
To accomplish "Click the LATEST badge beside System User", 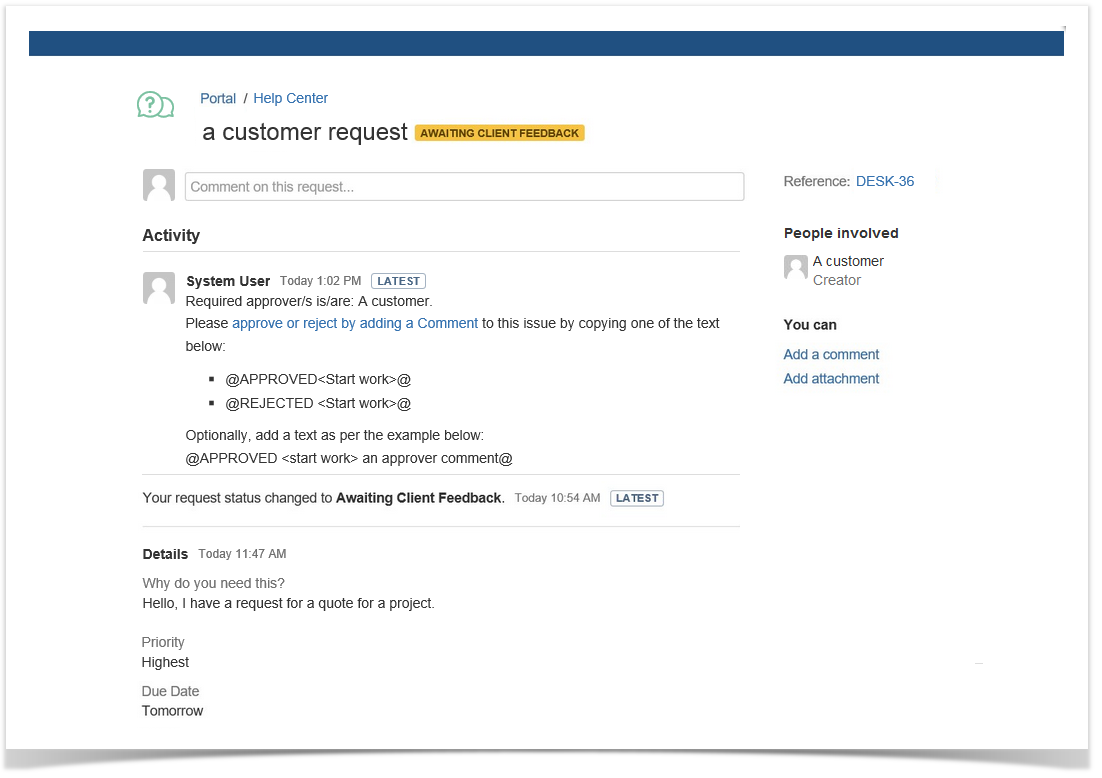I will (x=398, y=281).
